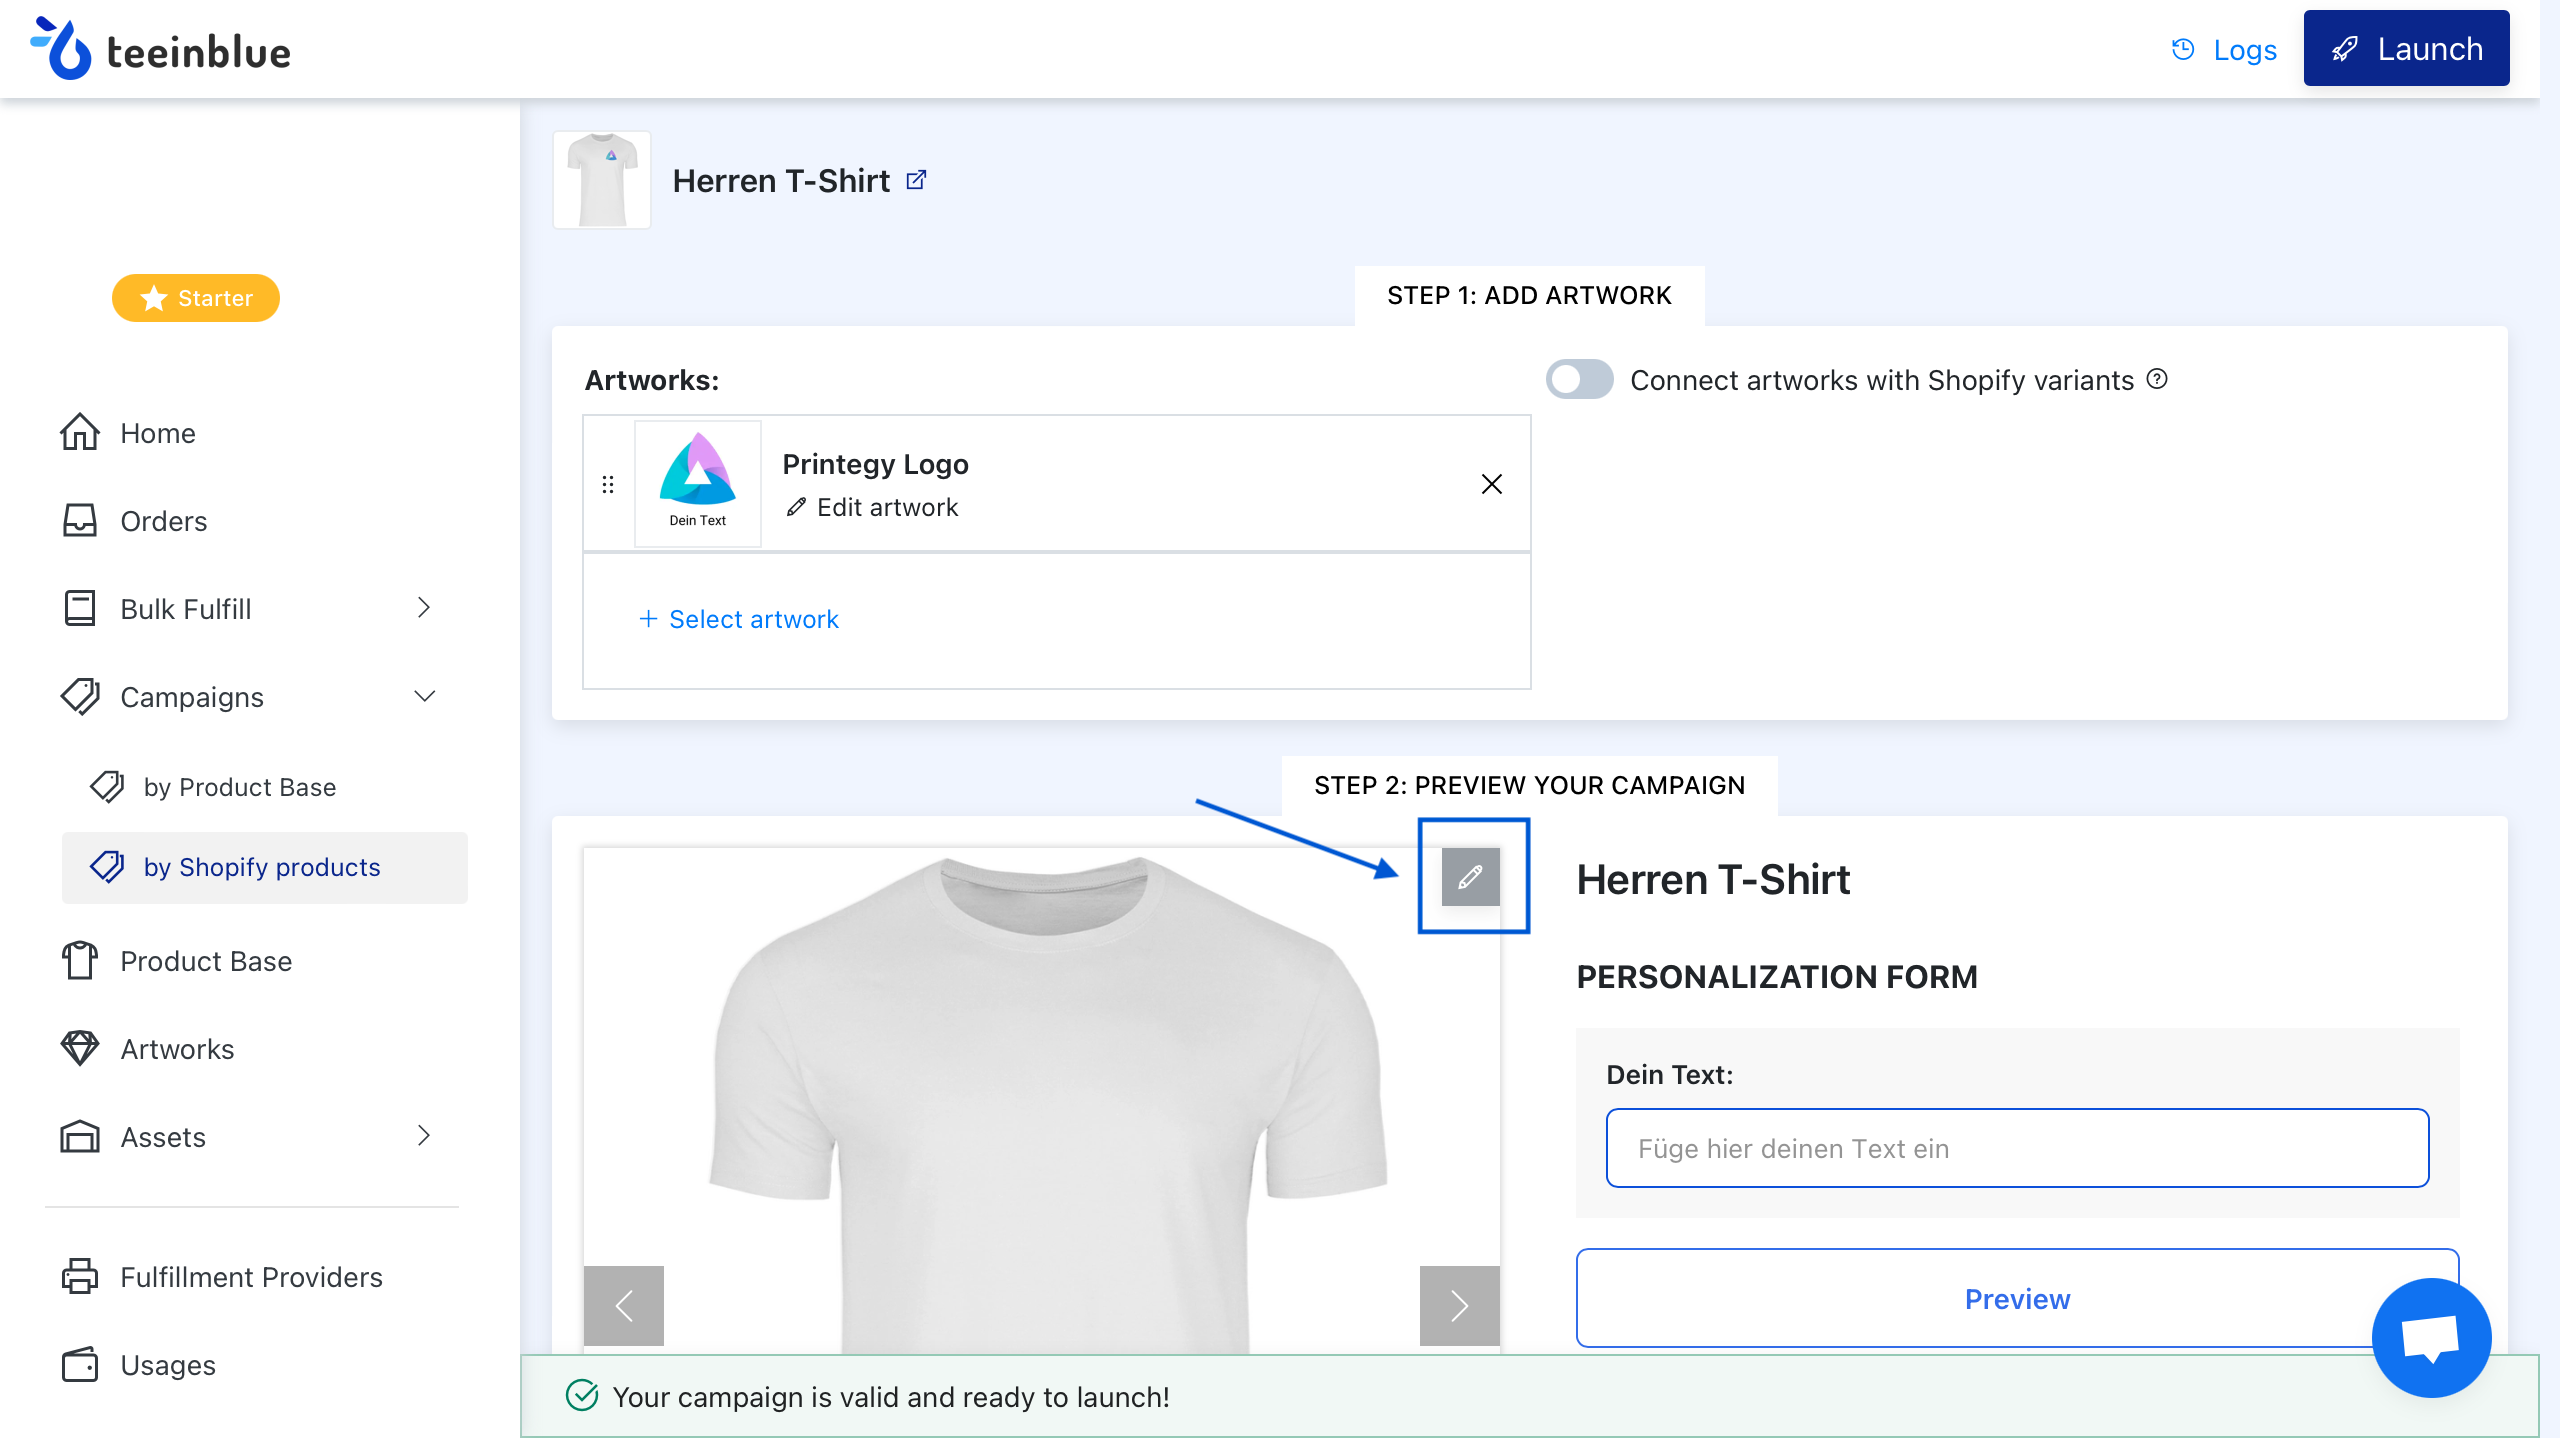The height and width of the screenshot is (1438, 2560).
Task: Toggle Connect artworks with Shopify variants
Action: (1580, 380)
